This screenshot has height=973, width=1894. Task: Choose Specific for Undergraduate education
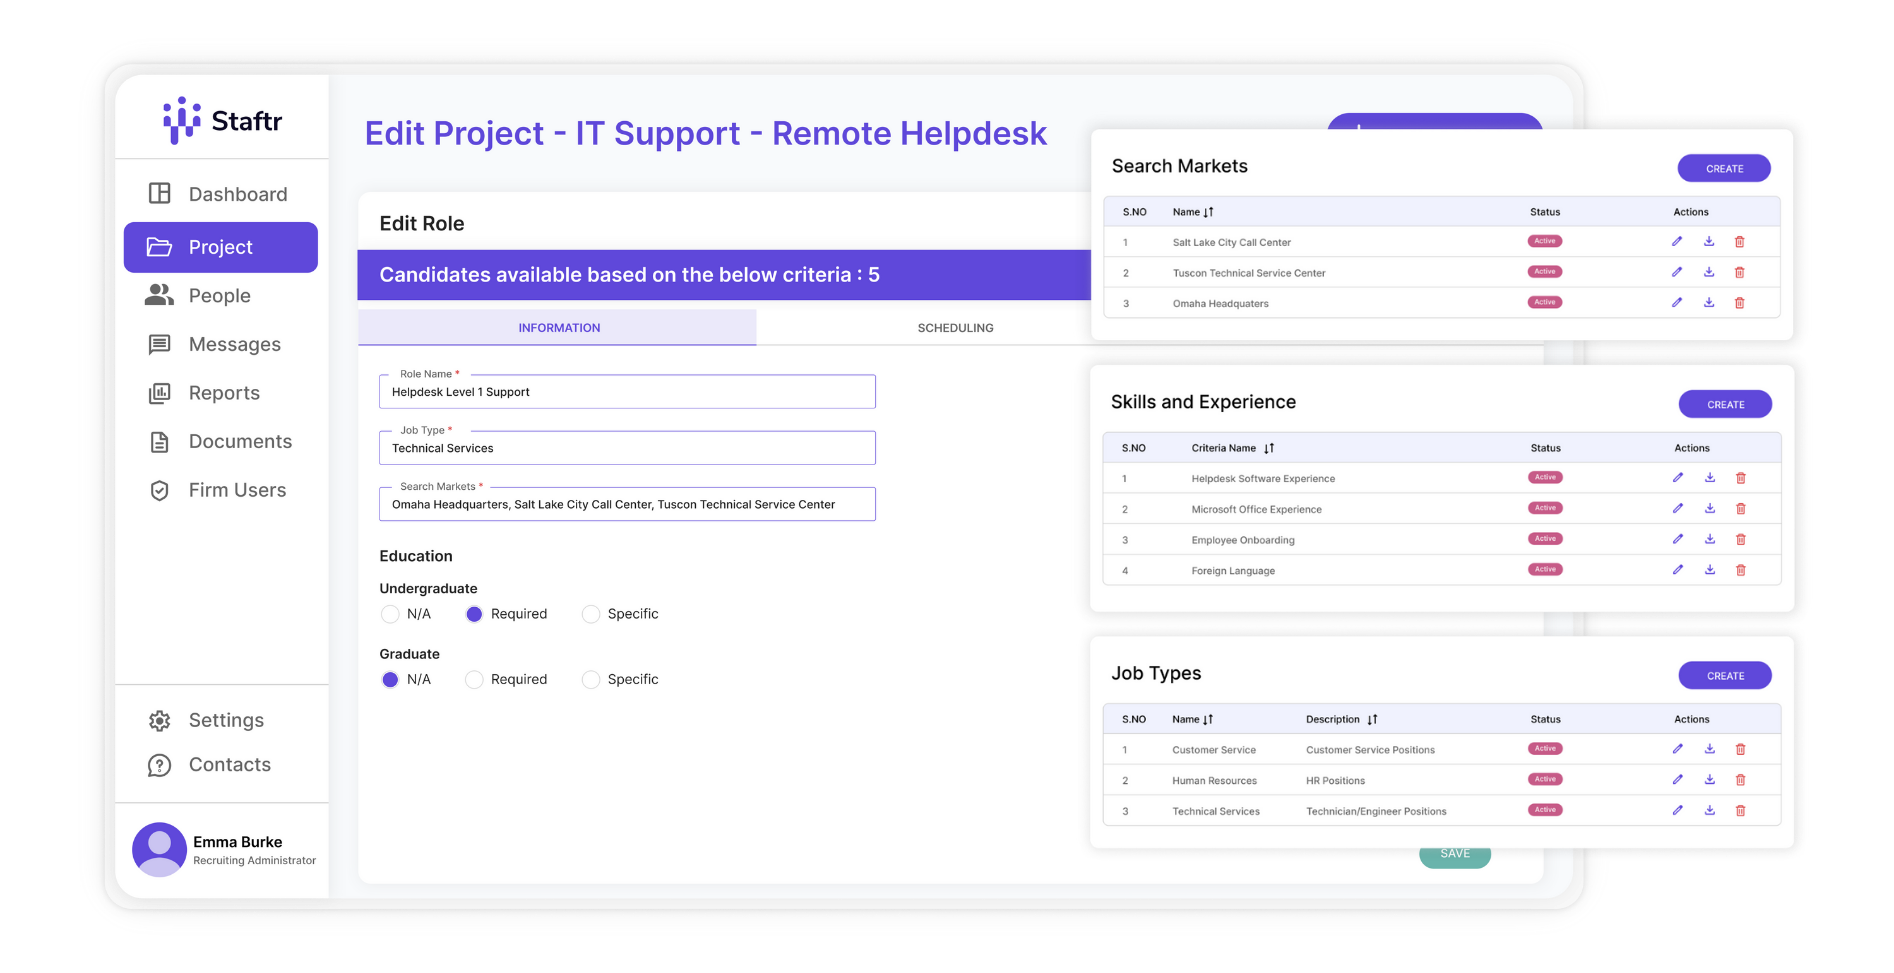click(591, 614)
